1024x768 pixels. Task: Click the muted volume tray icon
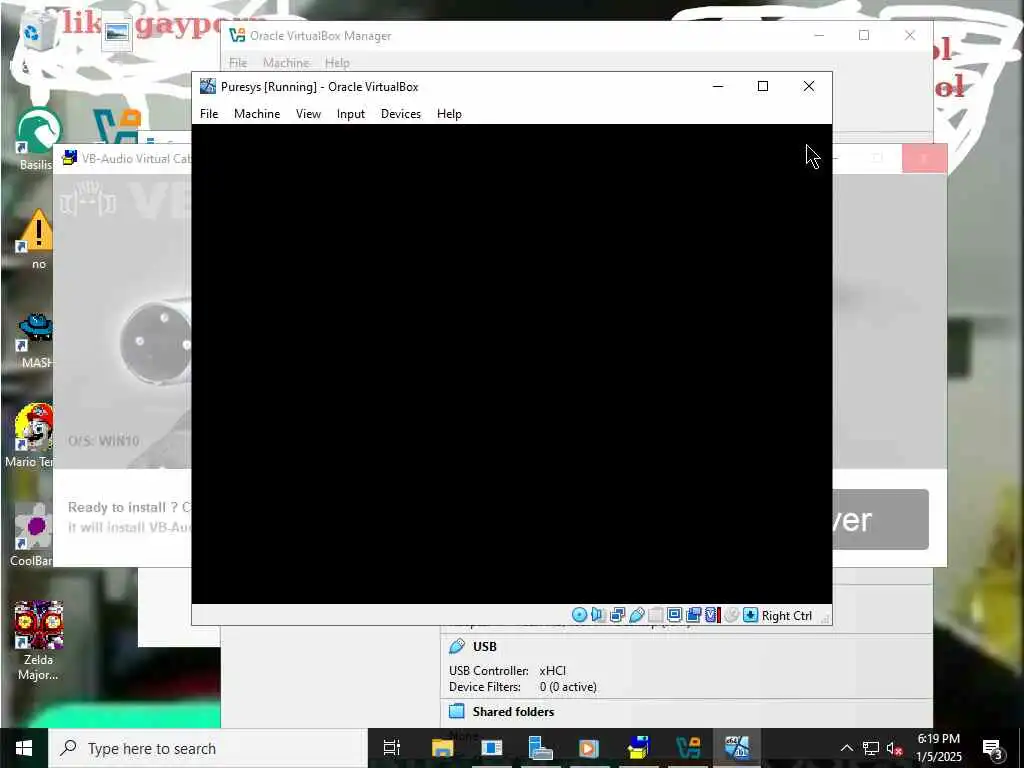894,748
